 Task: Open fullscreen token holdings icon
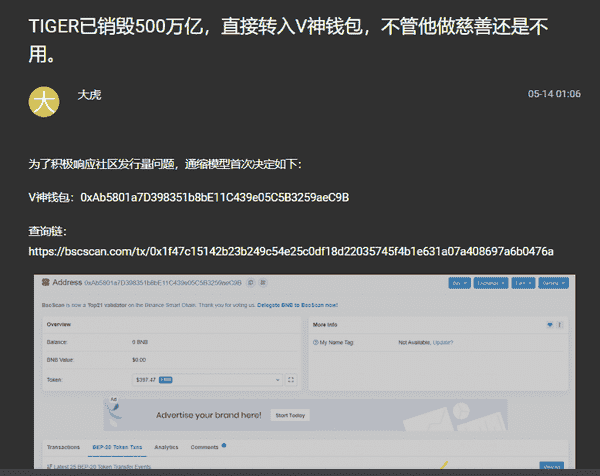[x=291, y=380]
